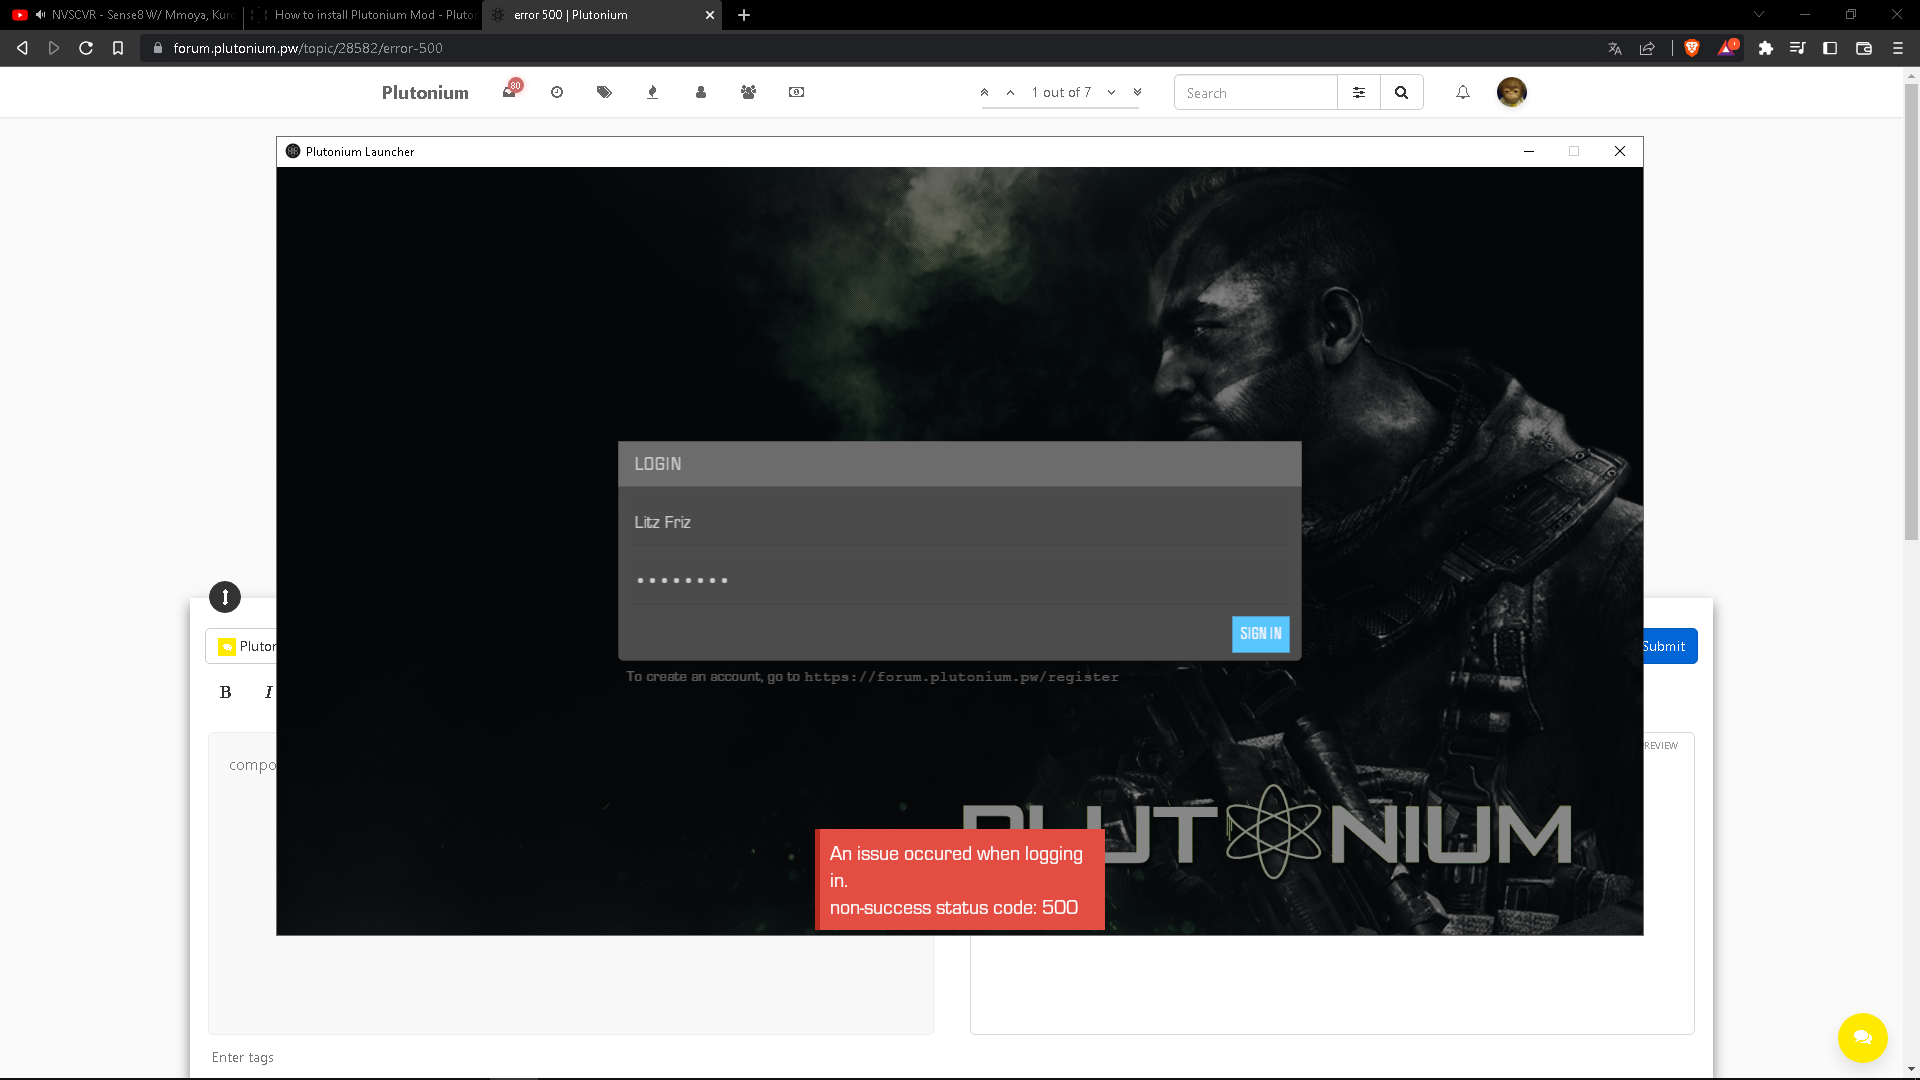Jump to last post double-down arrow
This screenshot has width=1920, height=1080.
click(1137, 92)
